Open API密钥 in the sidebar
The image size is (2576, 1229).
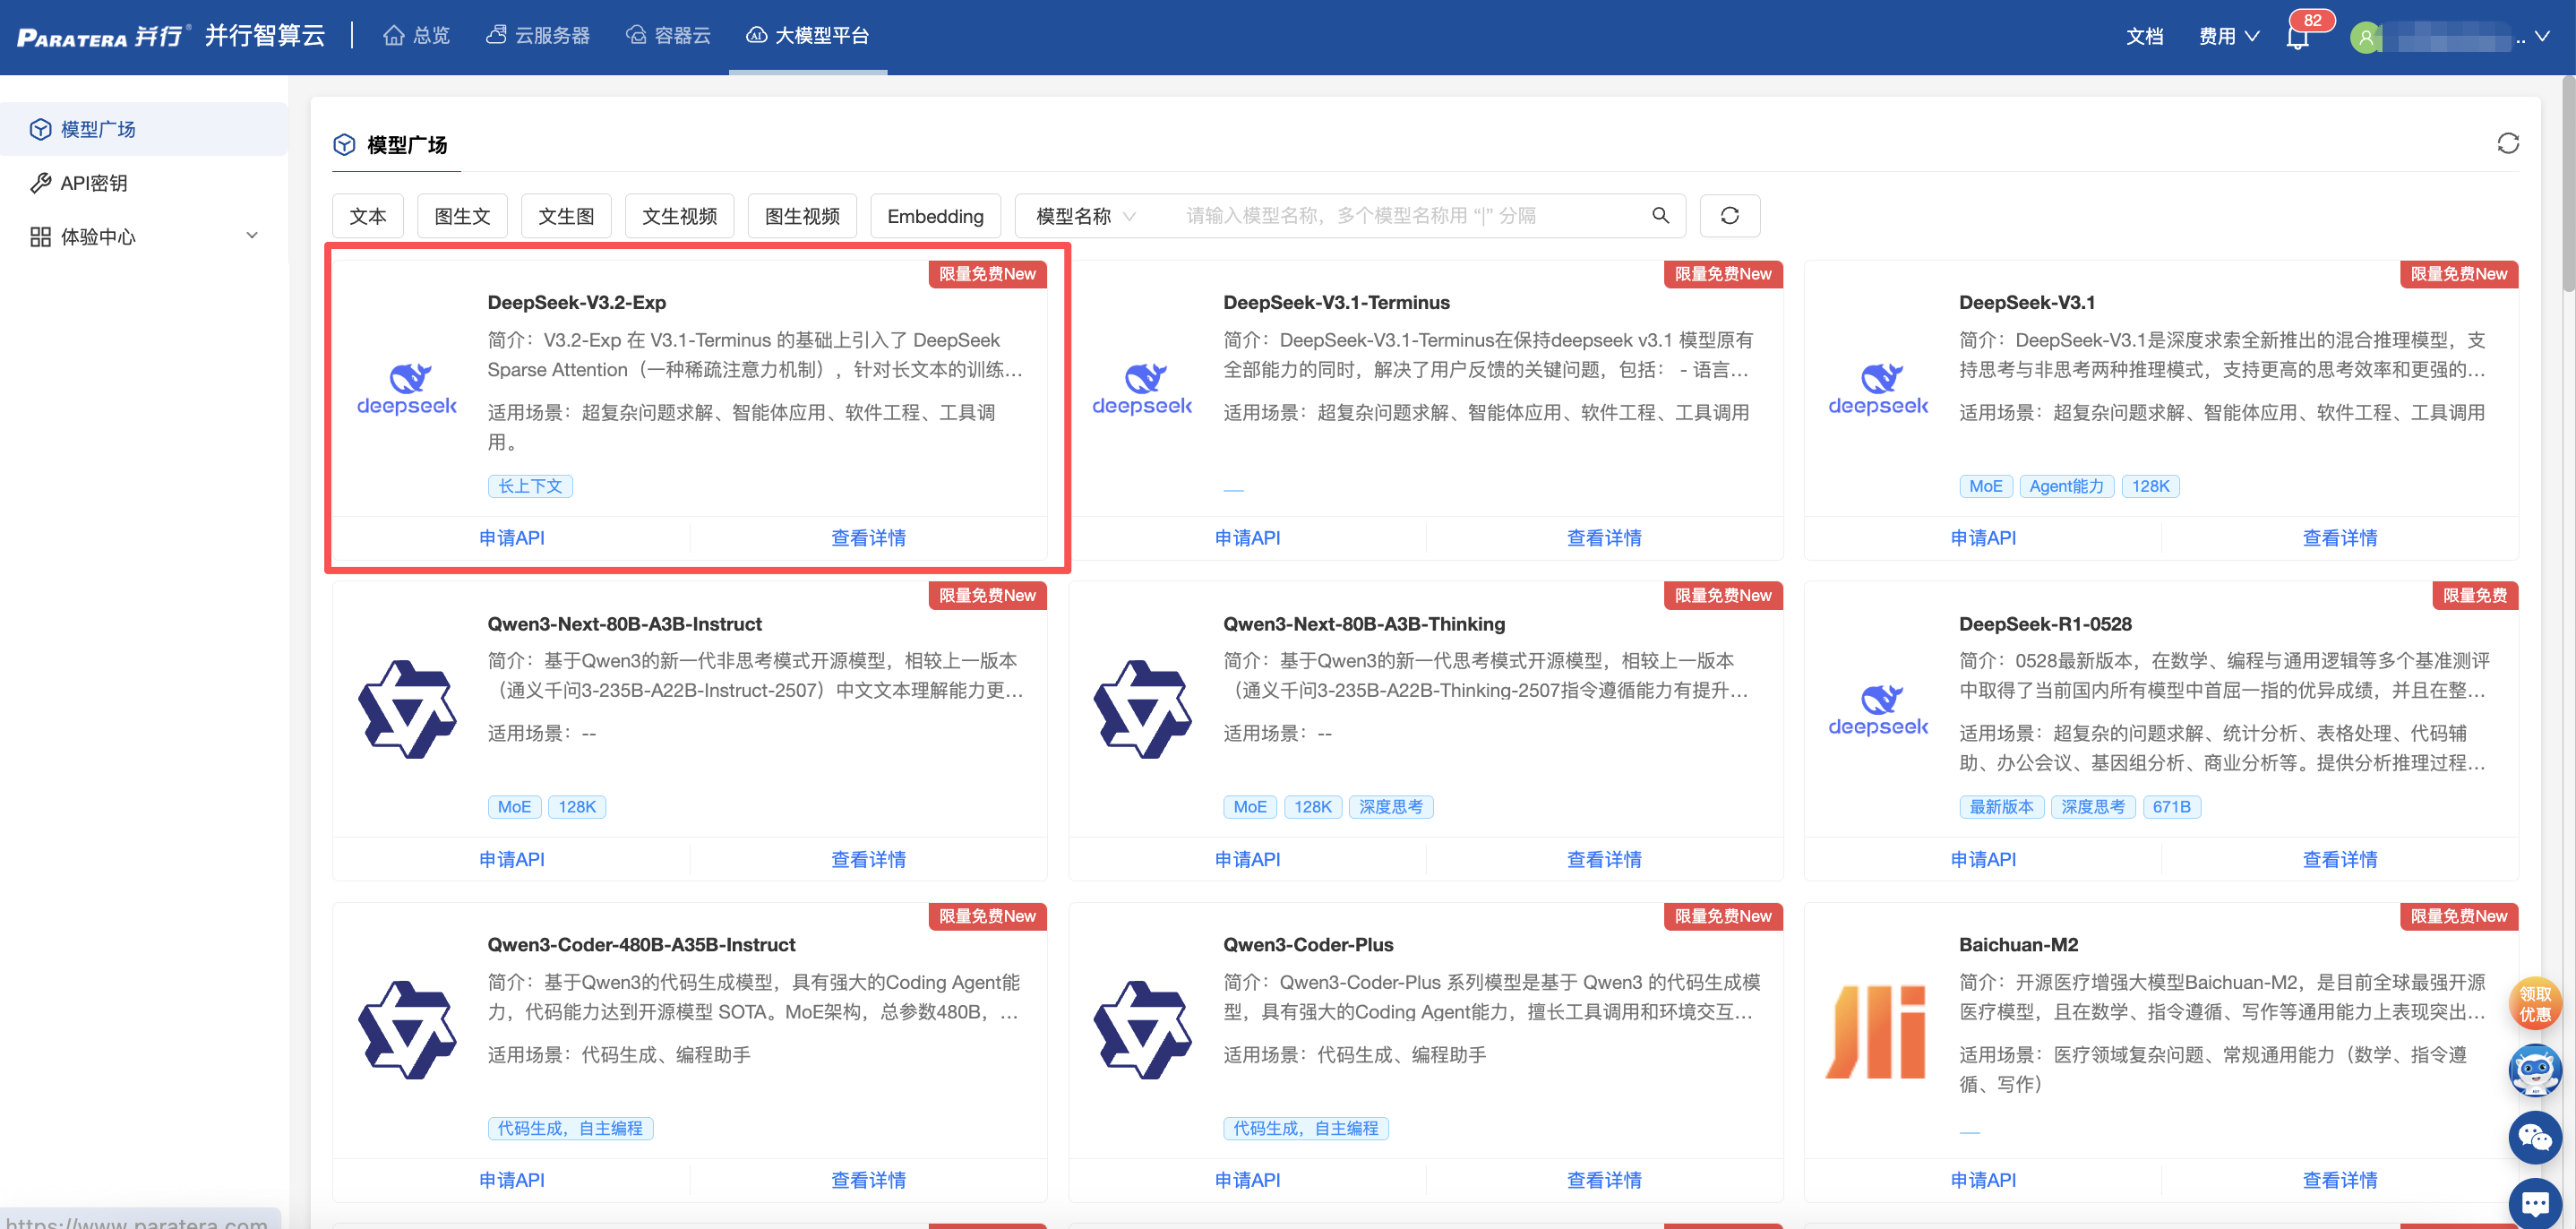(x=94, y=183)
